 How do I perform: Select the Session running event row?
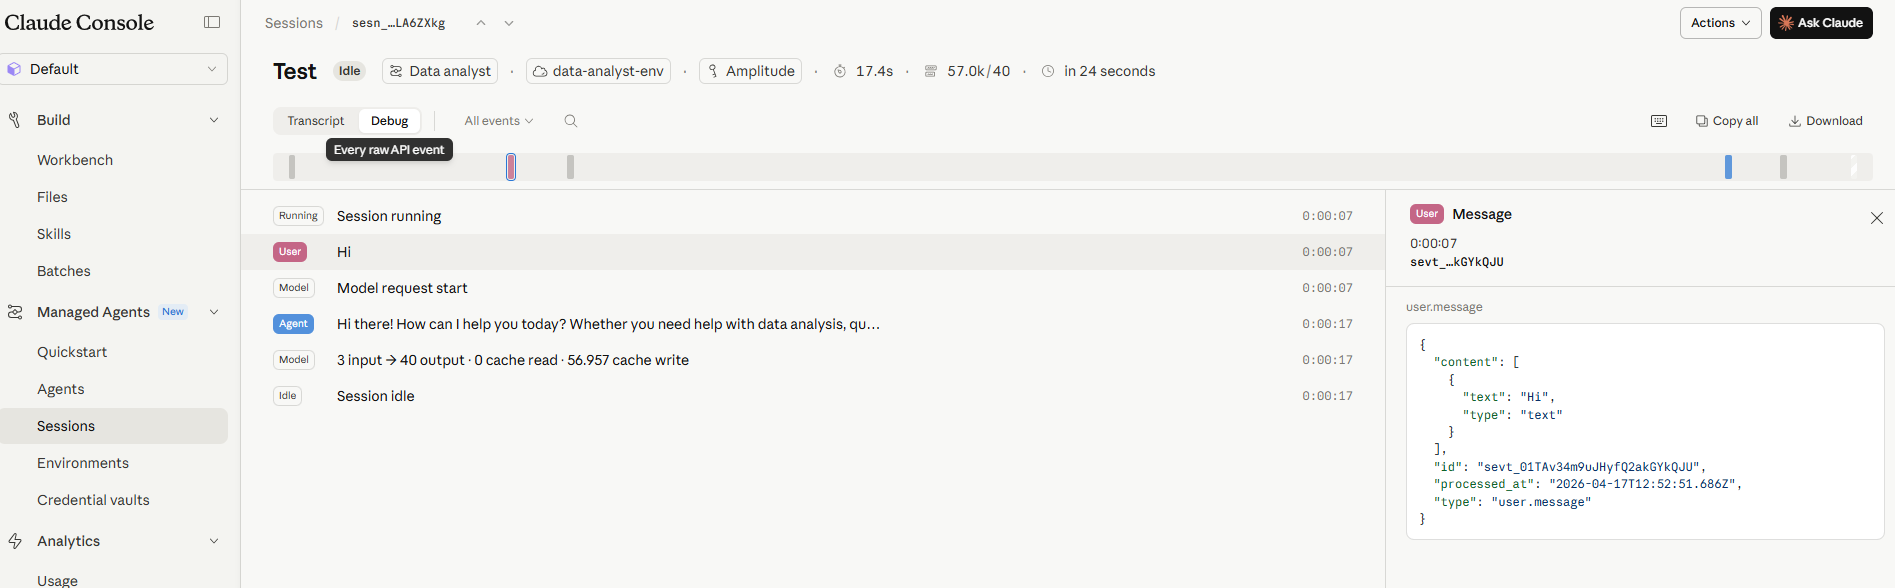(x=813, y=216)
